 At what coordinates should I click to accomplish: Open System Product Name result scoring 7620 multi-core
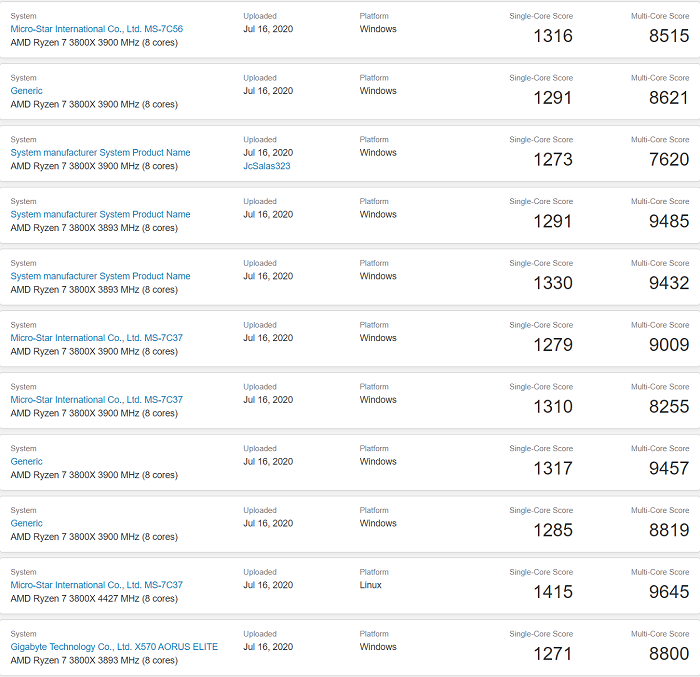(x=100, y=153)
